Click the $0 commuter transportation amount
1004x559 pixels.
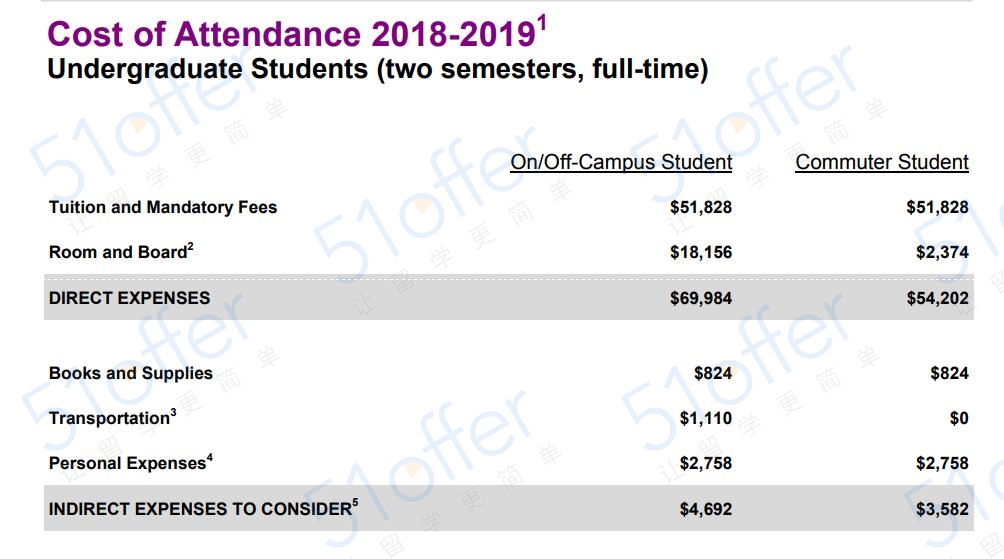click(959, 418)
